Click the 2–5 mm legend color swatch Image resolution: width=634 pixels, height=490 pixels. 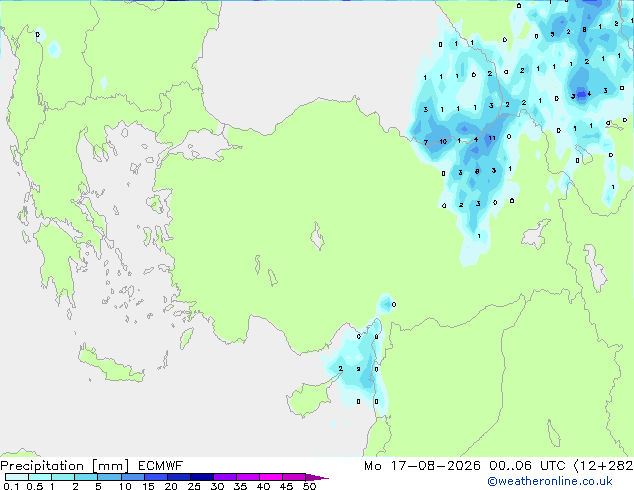[86, 477]
